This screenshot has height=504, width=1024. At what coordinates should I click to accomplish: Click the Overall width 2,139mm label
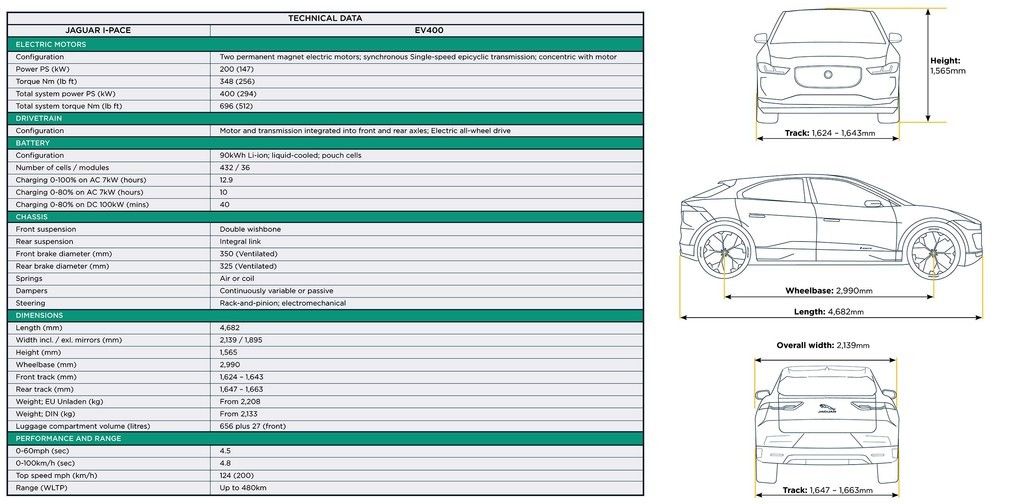click(x=822, y=345)
